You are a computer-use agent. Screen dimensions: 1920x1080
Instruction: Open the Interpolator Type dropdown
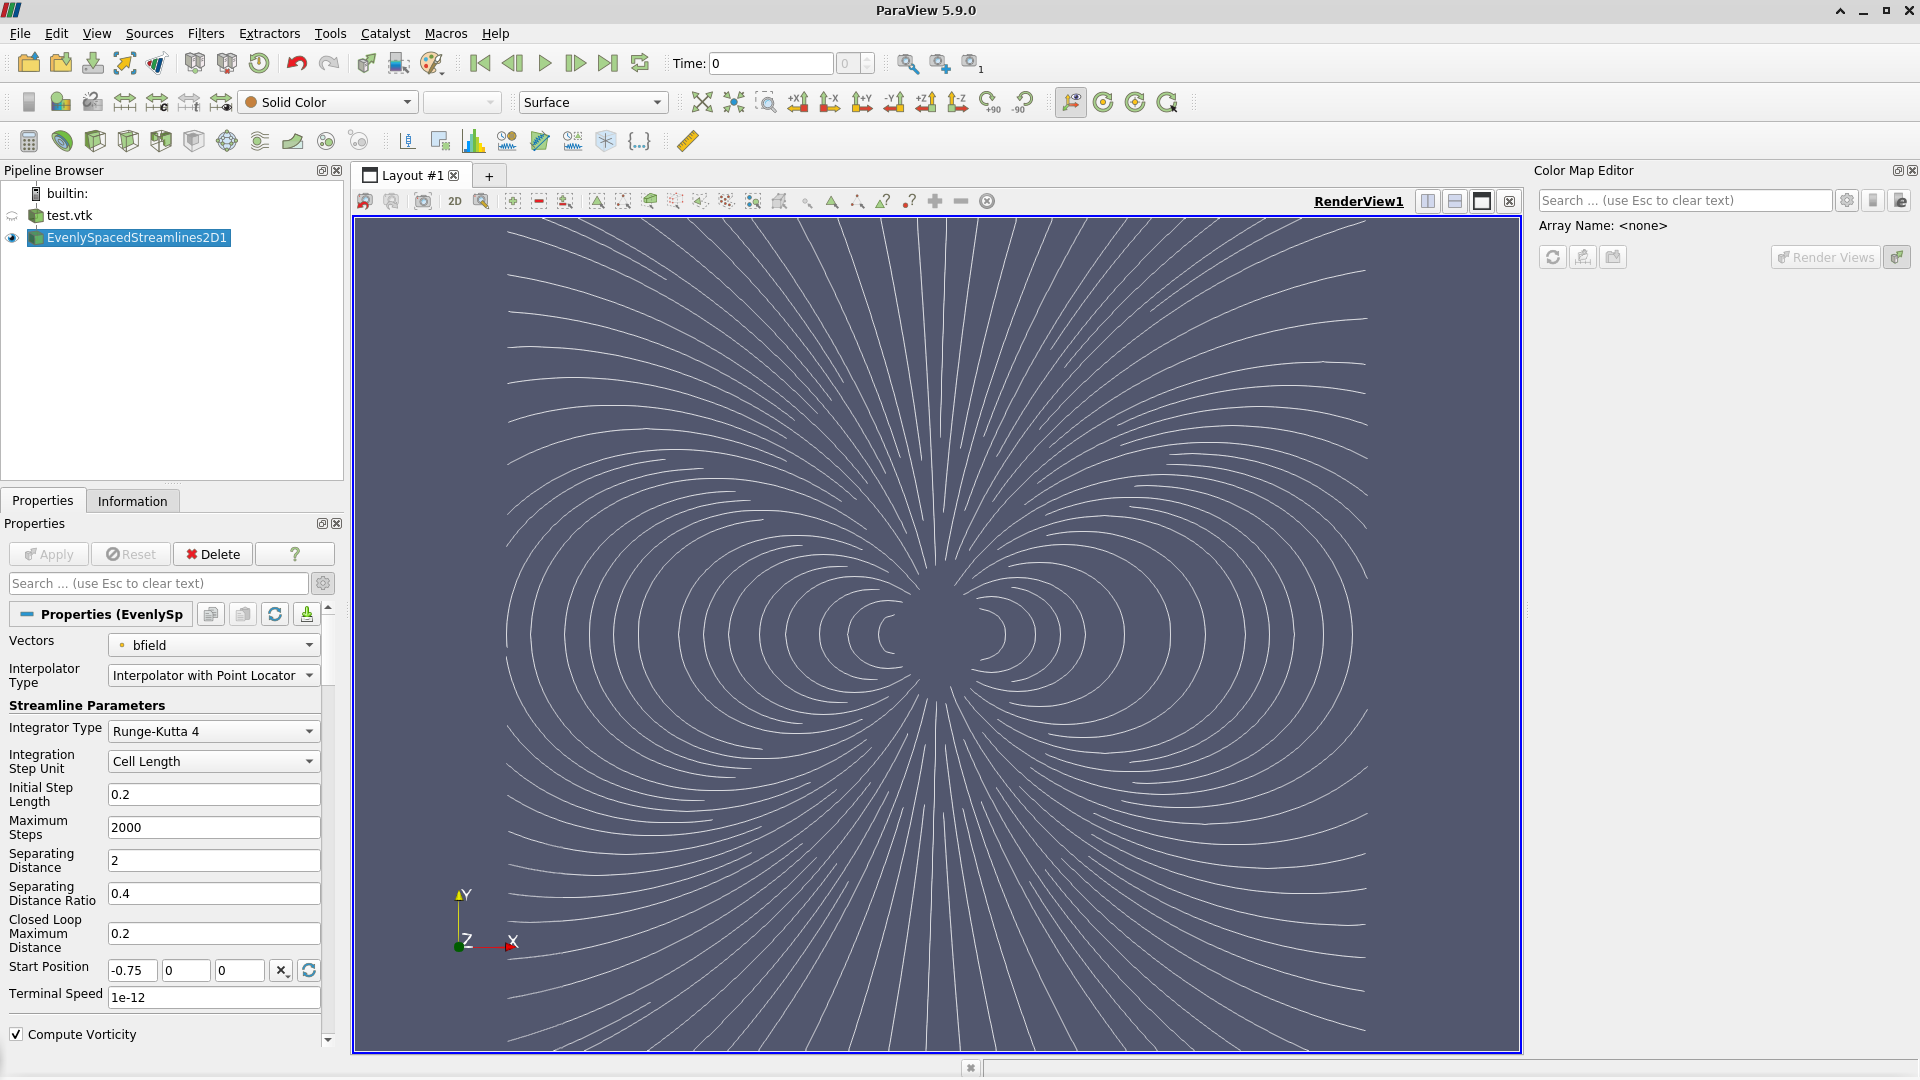click(x=214, y=675)
